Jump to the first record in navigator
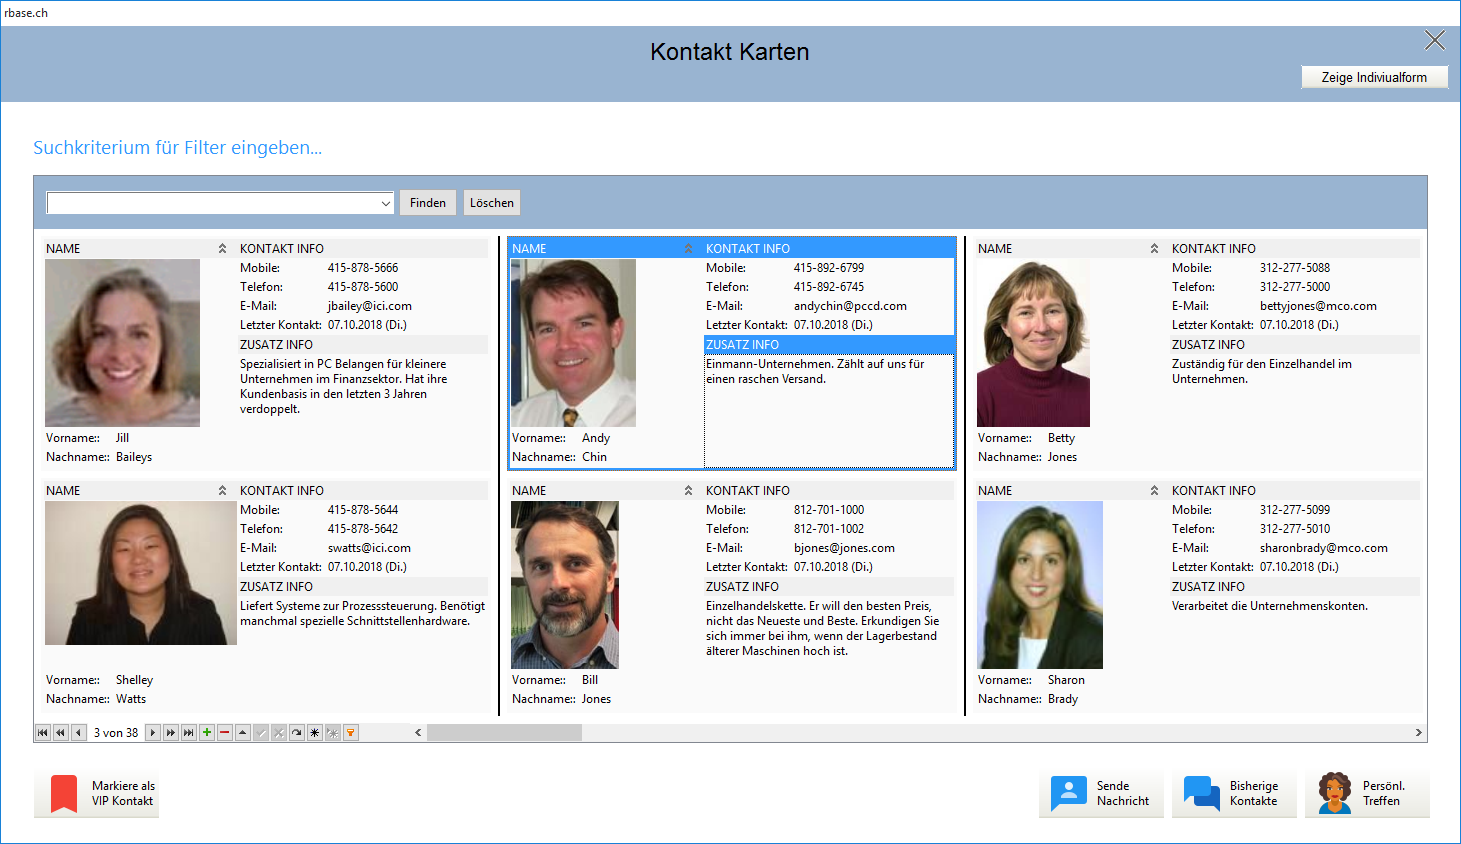The height and width of the screenshot is (844, 1461). [43, 733]
